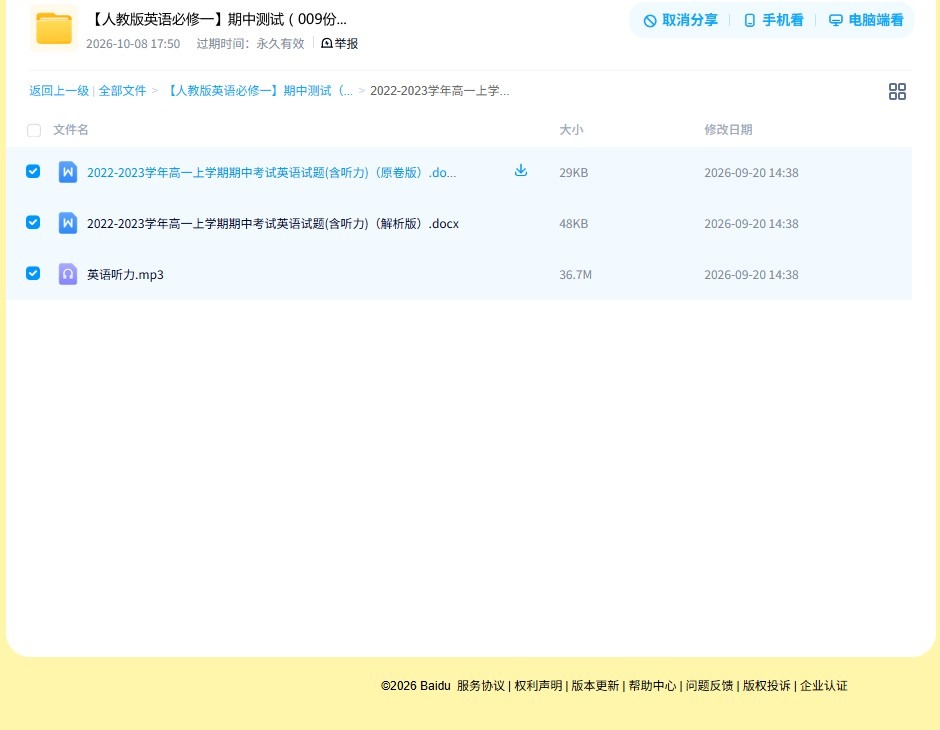The image size is (940, 730).
Task: Click 问题反馈 footer link
Action: 710,686
